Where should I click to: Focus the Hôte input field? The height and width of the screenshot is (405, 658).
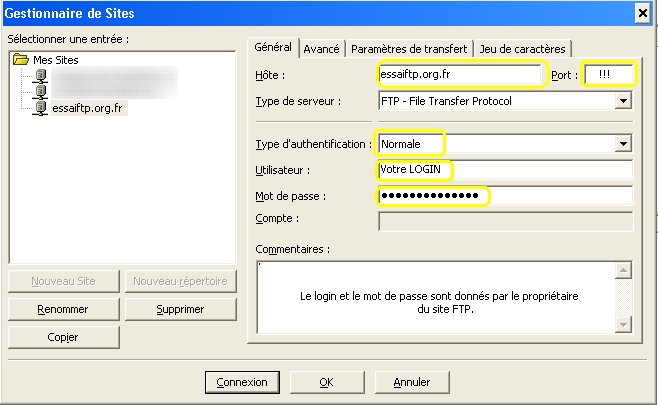pos(460,75)
